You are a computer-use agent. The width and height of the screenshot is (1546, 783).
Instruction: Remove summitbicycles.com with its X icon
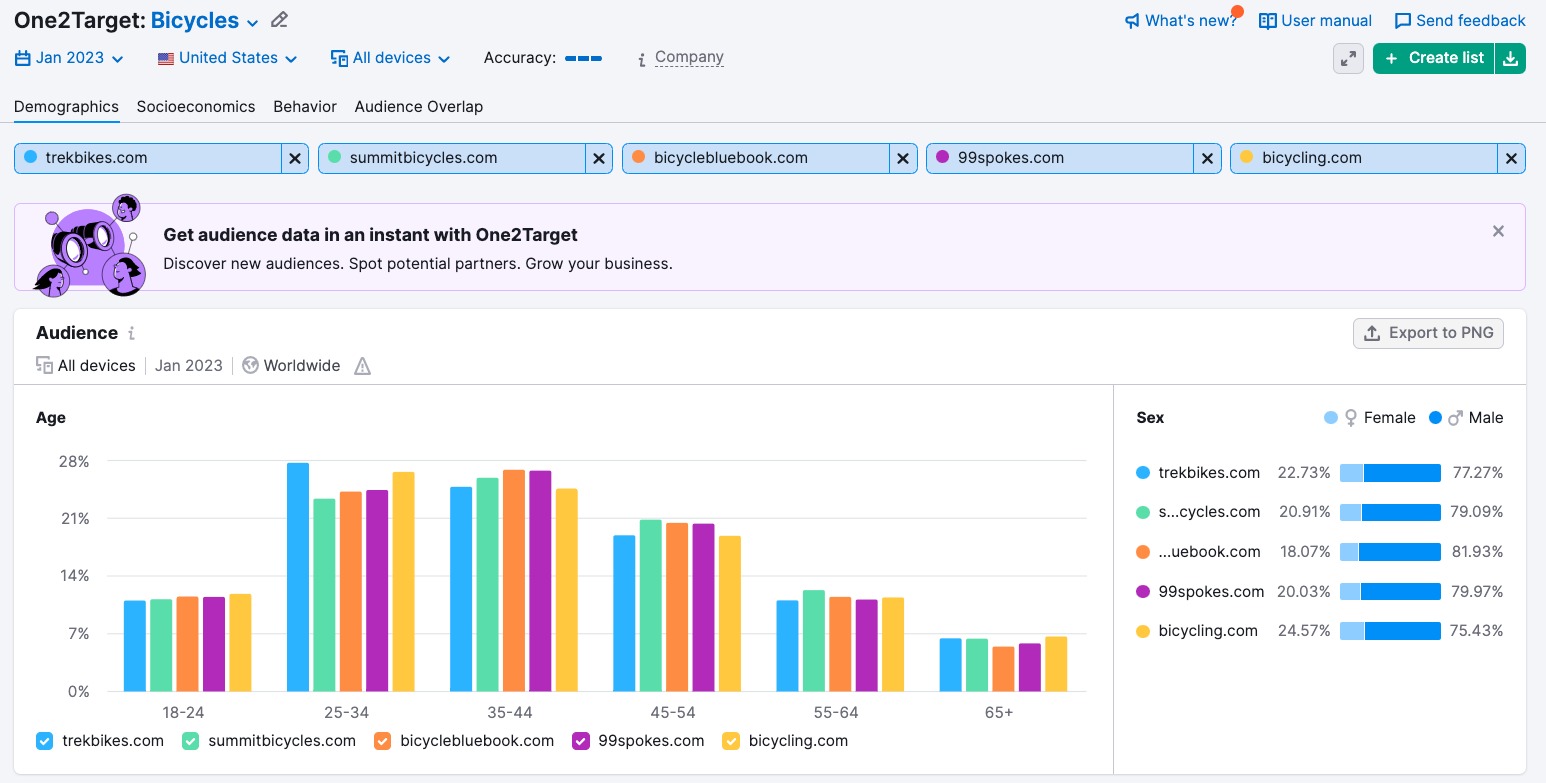click(599, 158)
